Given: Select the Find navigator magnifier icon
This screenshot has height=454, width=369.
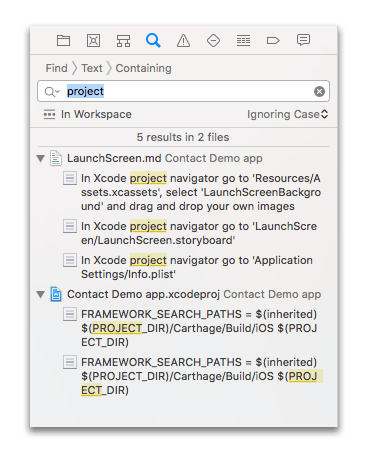Looking at the screenshot, I should (x=153, y=41).
